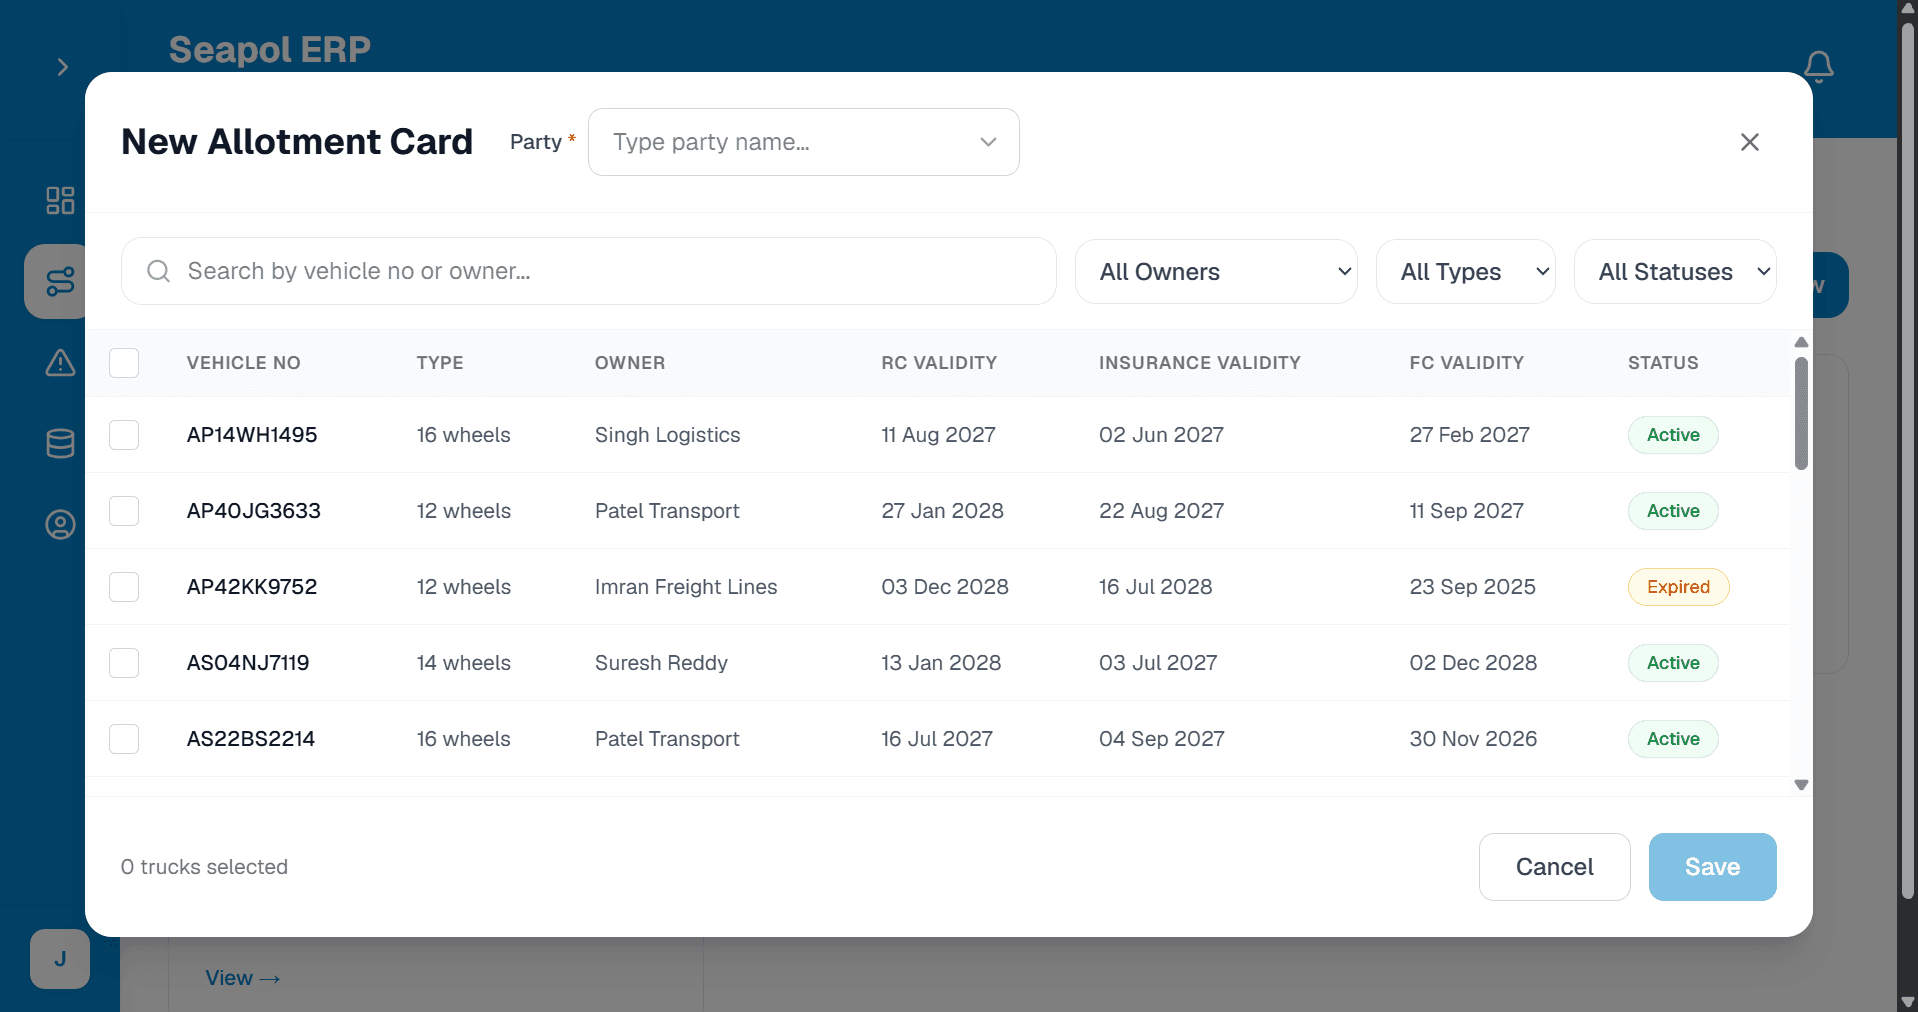The height and width of the screenshot is (1012, 1918).
Task: Click owner Suresh Reddy
Action: pyautogui.click(x=661, y=663)
